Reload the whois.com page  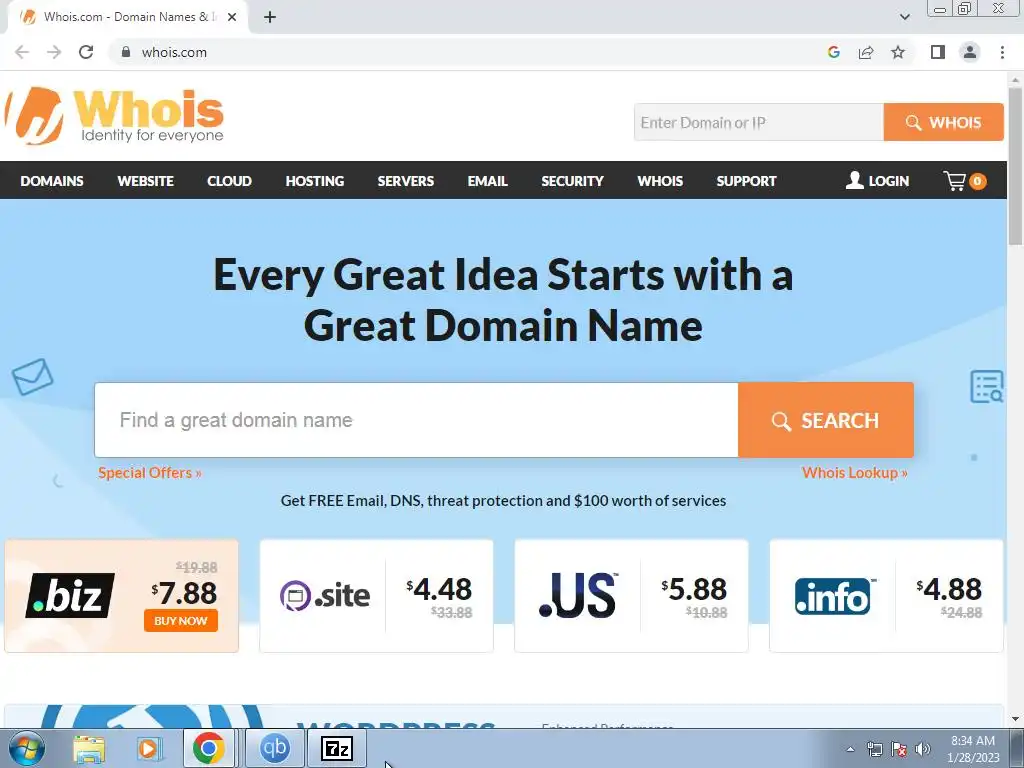(86, 52)
